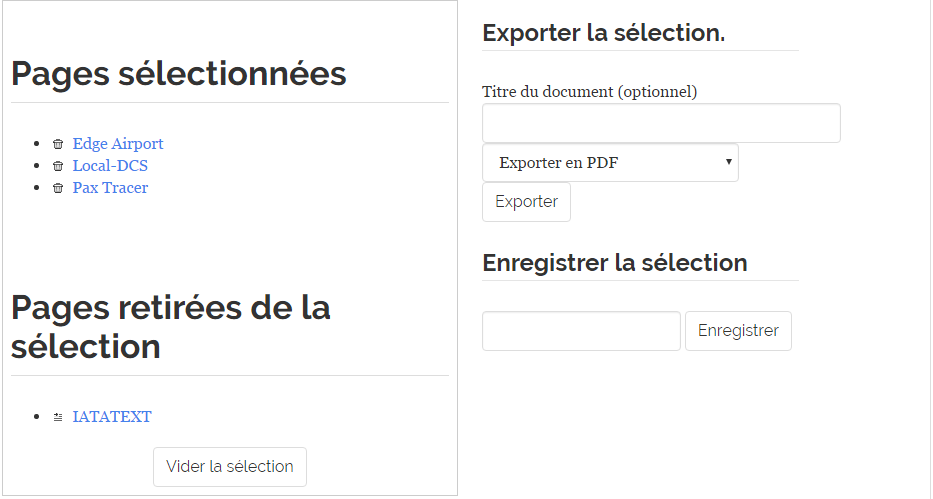
Task: Remove Edge Airport using its trash icon
Action: pos(58,144)
